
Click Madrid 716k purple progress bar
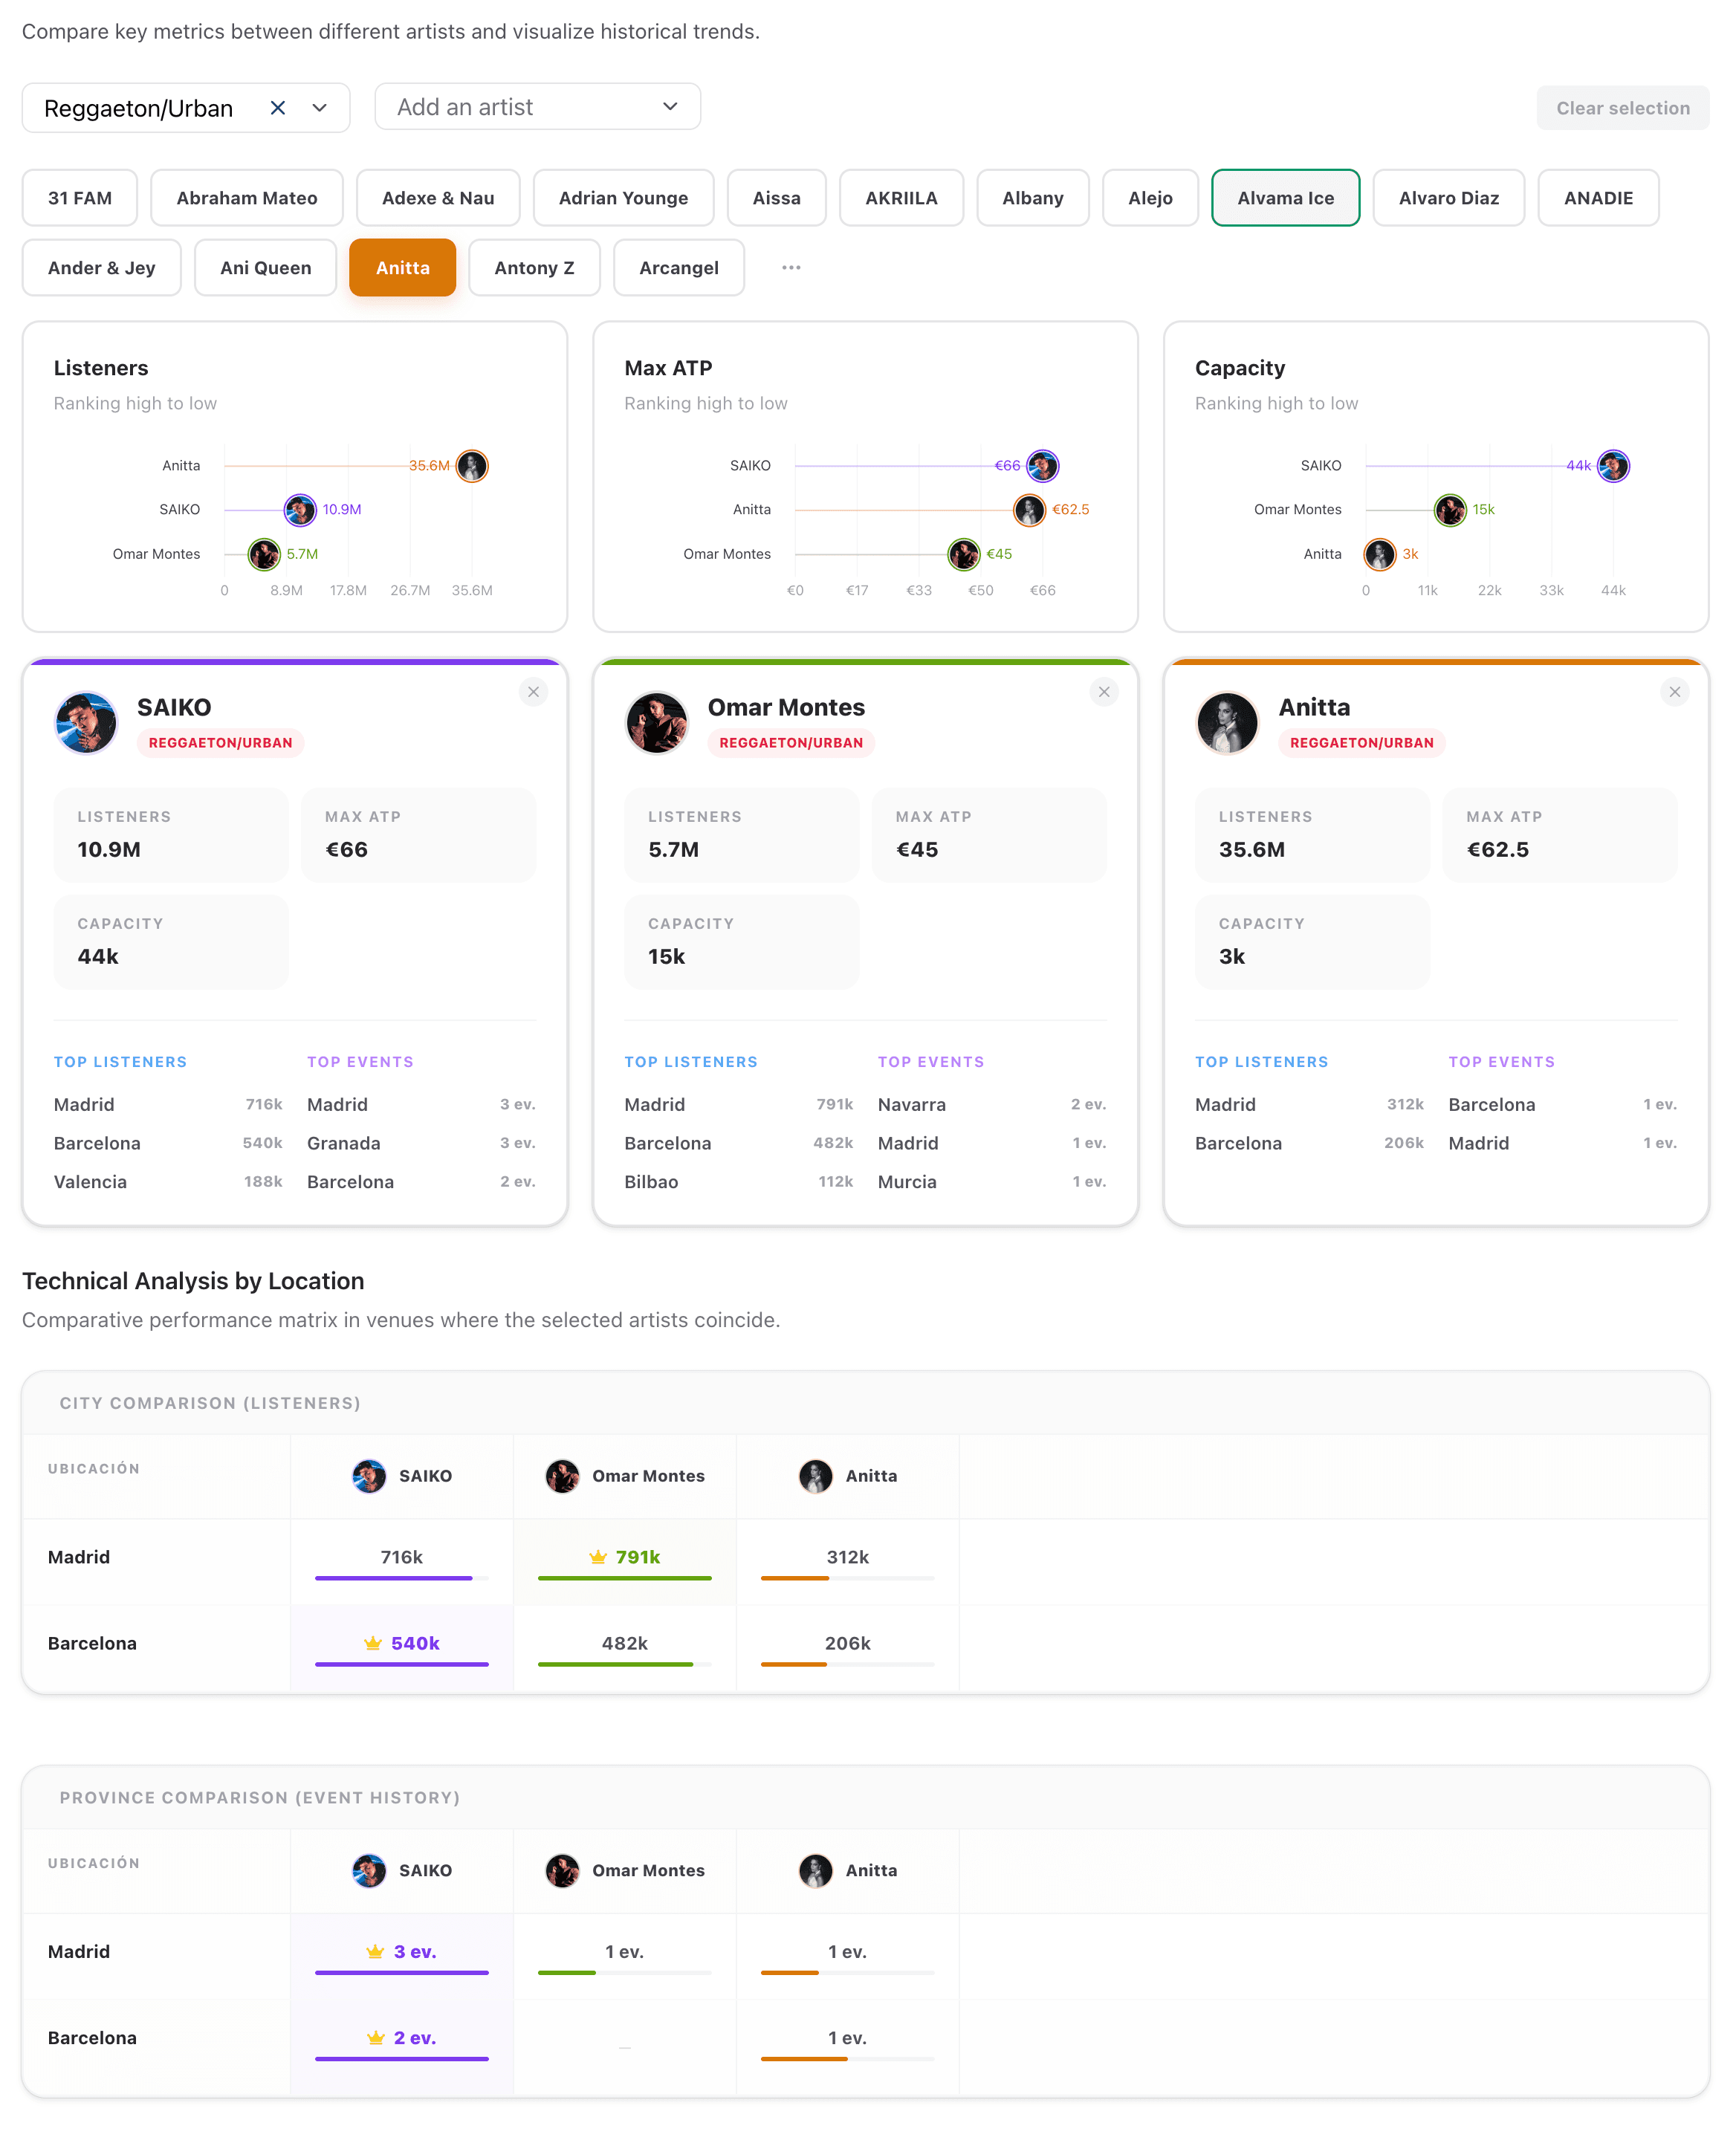coord(393,1578)
